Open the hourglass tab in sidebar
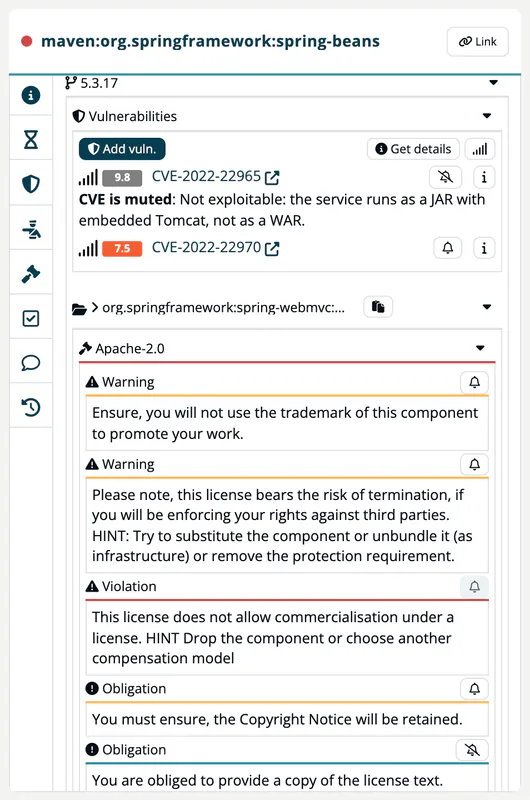The height and width of the screenshot is (800, 530). pos(31,139)
